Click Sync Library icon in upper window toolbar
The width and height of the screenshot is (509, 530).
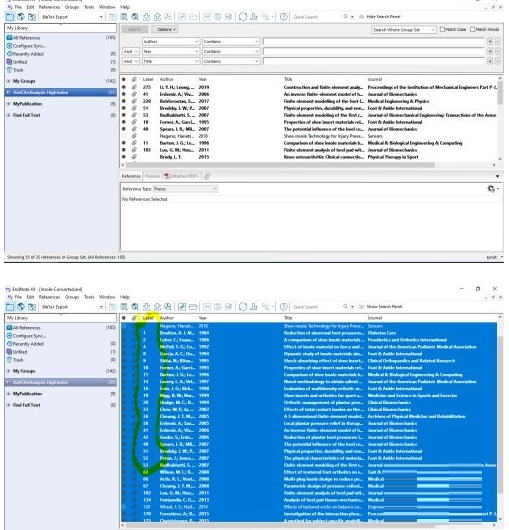click(242, 17)
